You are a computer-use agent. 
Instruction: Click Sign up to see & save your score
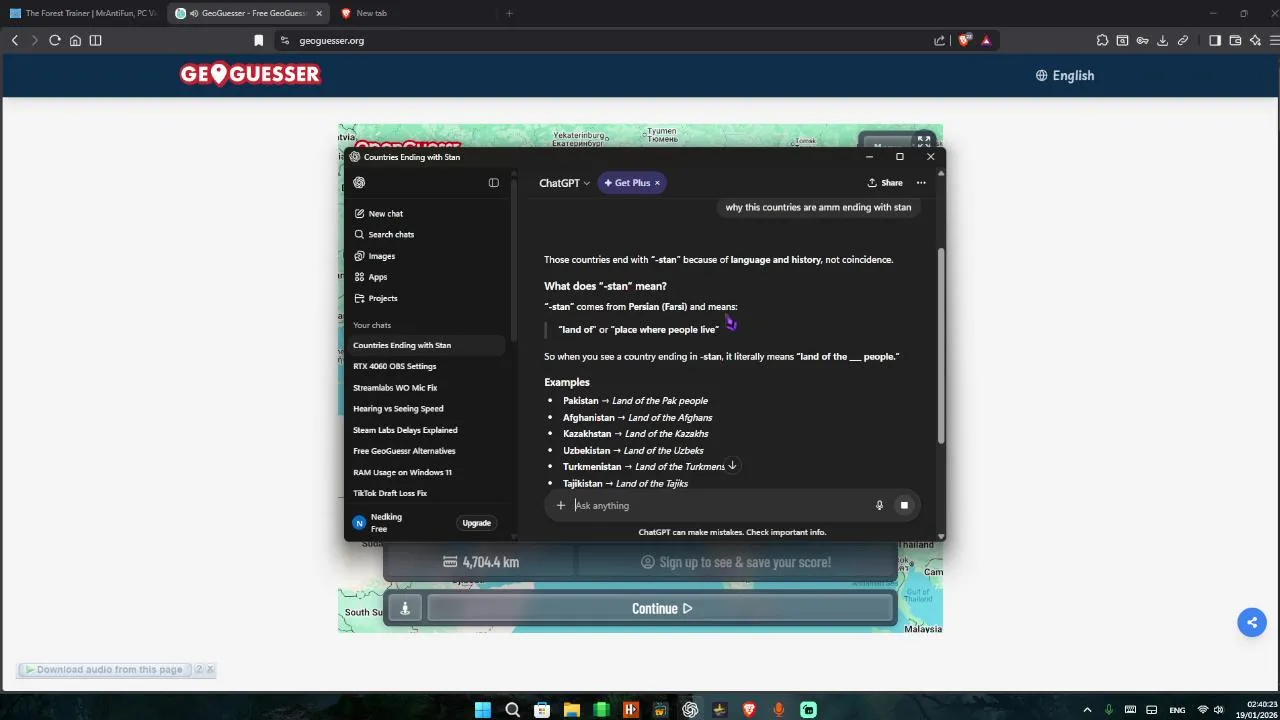coord(736,562)
